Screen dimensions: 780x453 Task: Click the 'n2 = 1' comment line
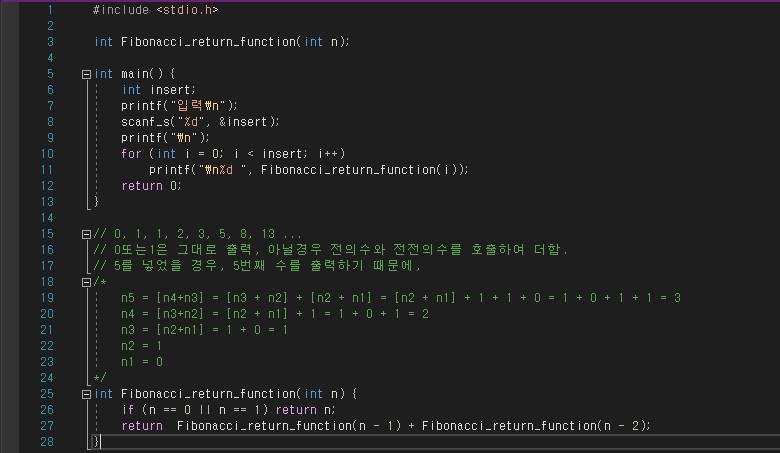click(x=141, y=346)
